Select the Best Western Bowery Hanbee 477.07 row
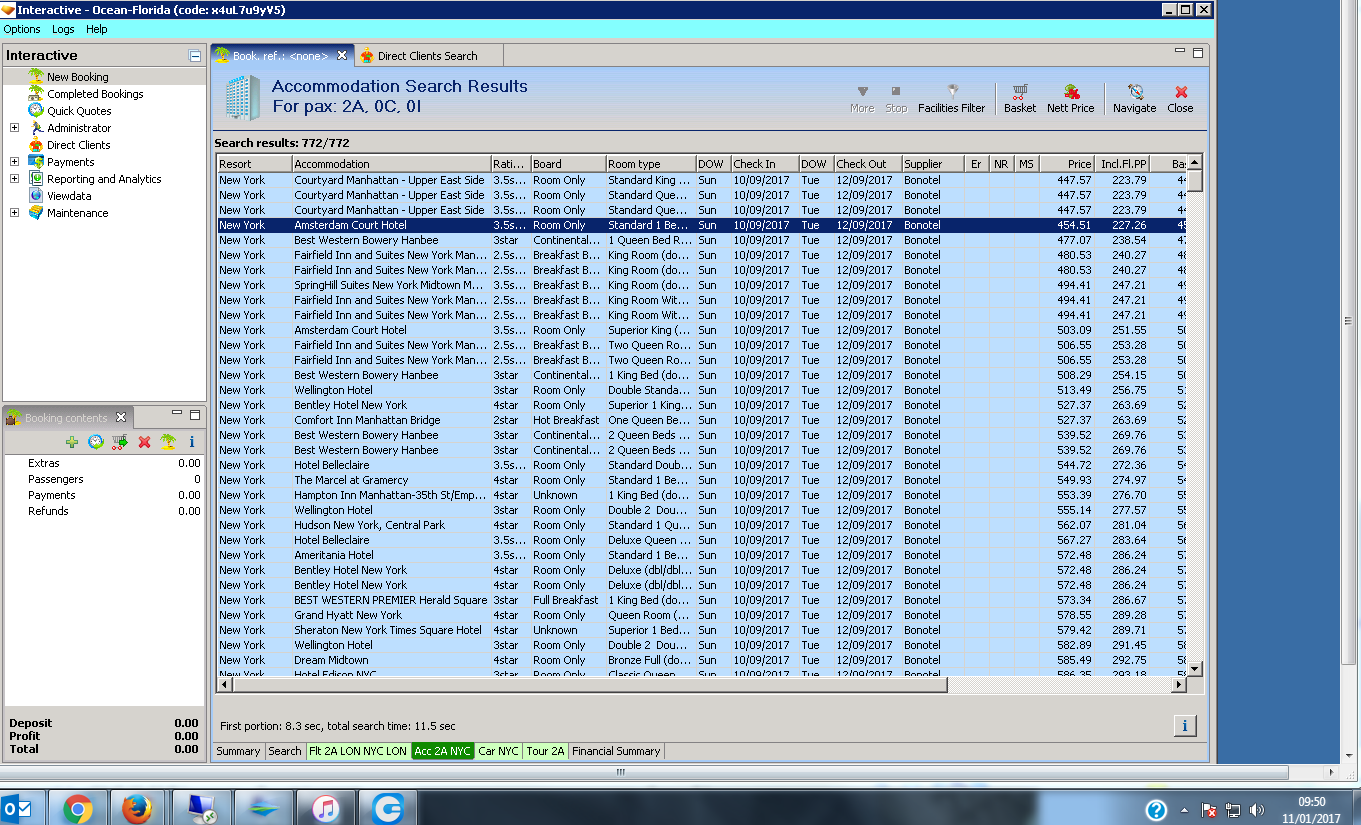Screen dimensions: 1361x825 (702, 240)
